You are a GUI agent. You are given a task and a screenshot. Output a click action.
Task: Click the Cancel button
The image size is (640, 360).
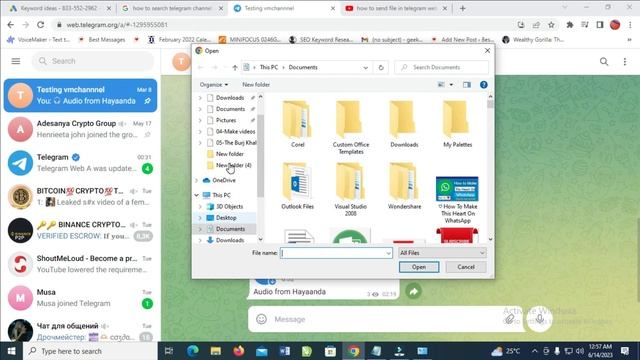(466, 267)
